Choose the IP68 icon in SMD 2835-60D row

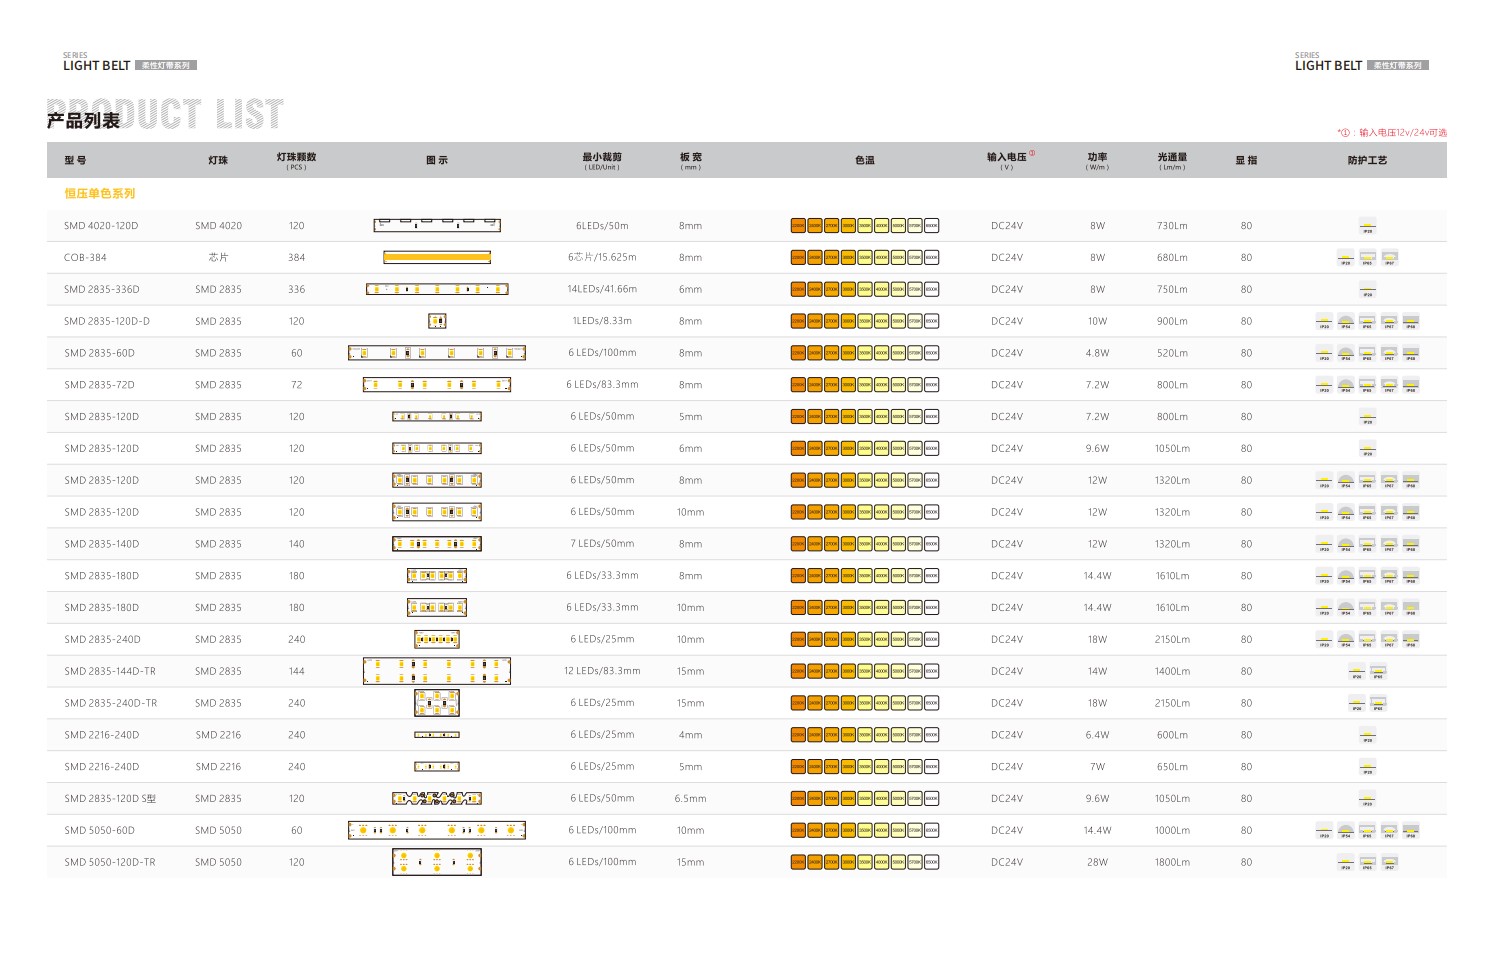(x=1411, y=354)
